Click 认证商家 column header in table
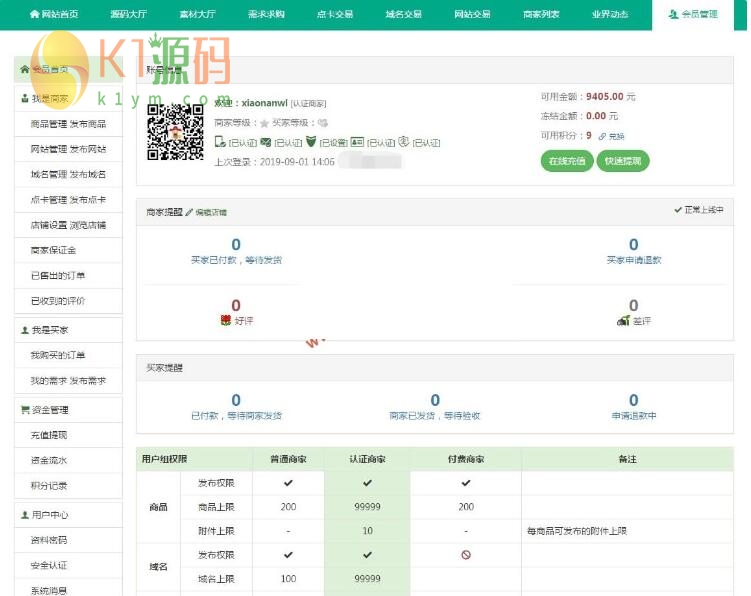This screenshot has width=751, height=596. tap(367, 459)
